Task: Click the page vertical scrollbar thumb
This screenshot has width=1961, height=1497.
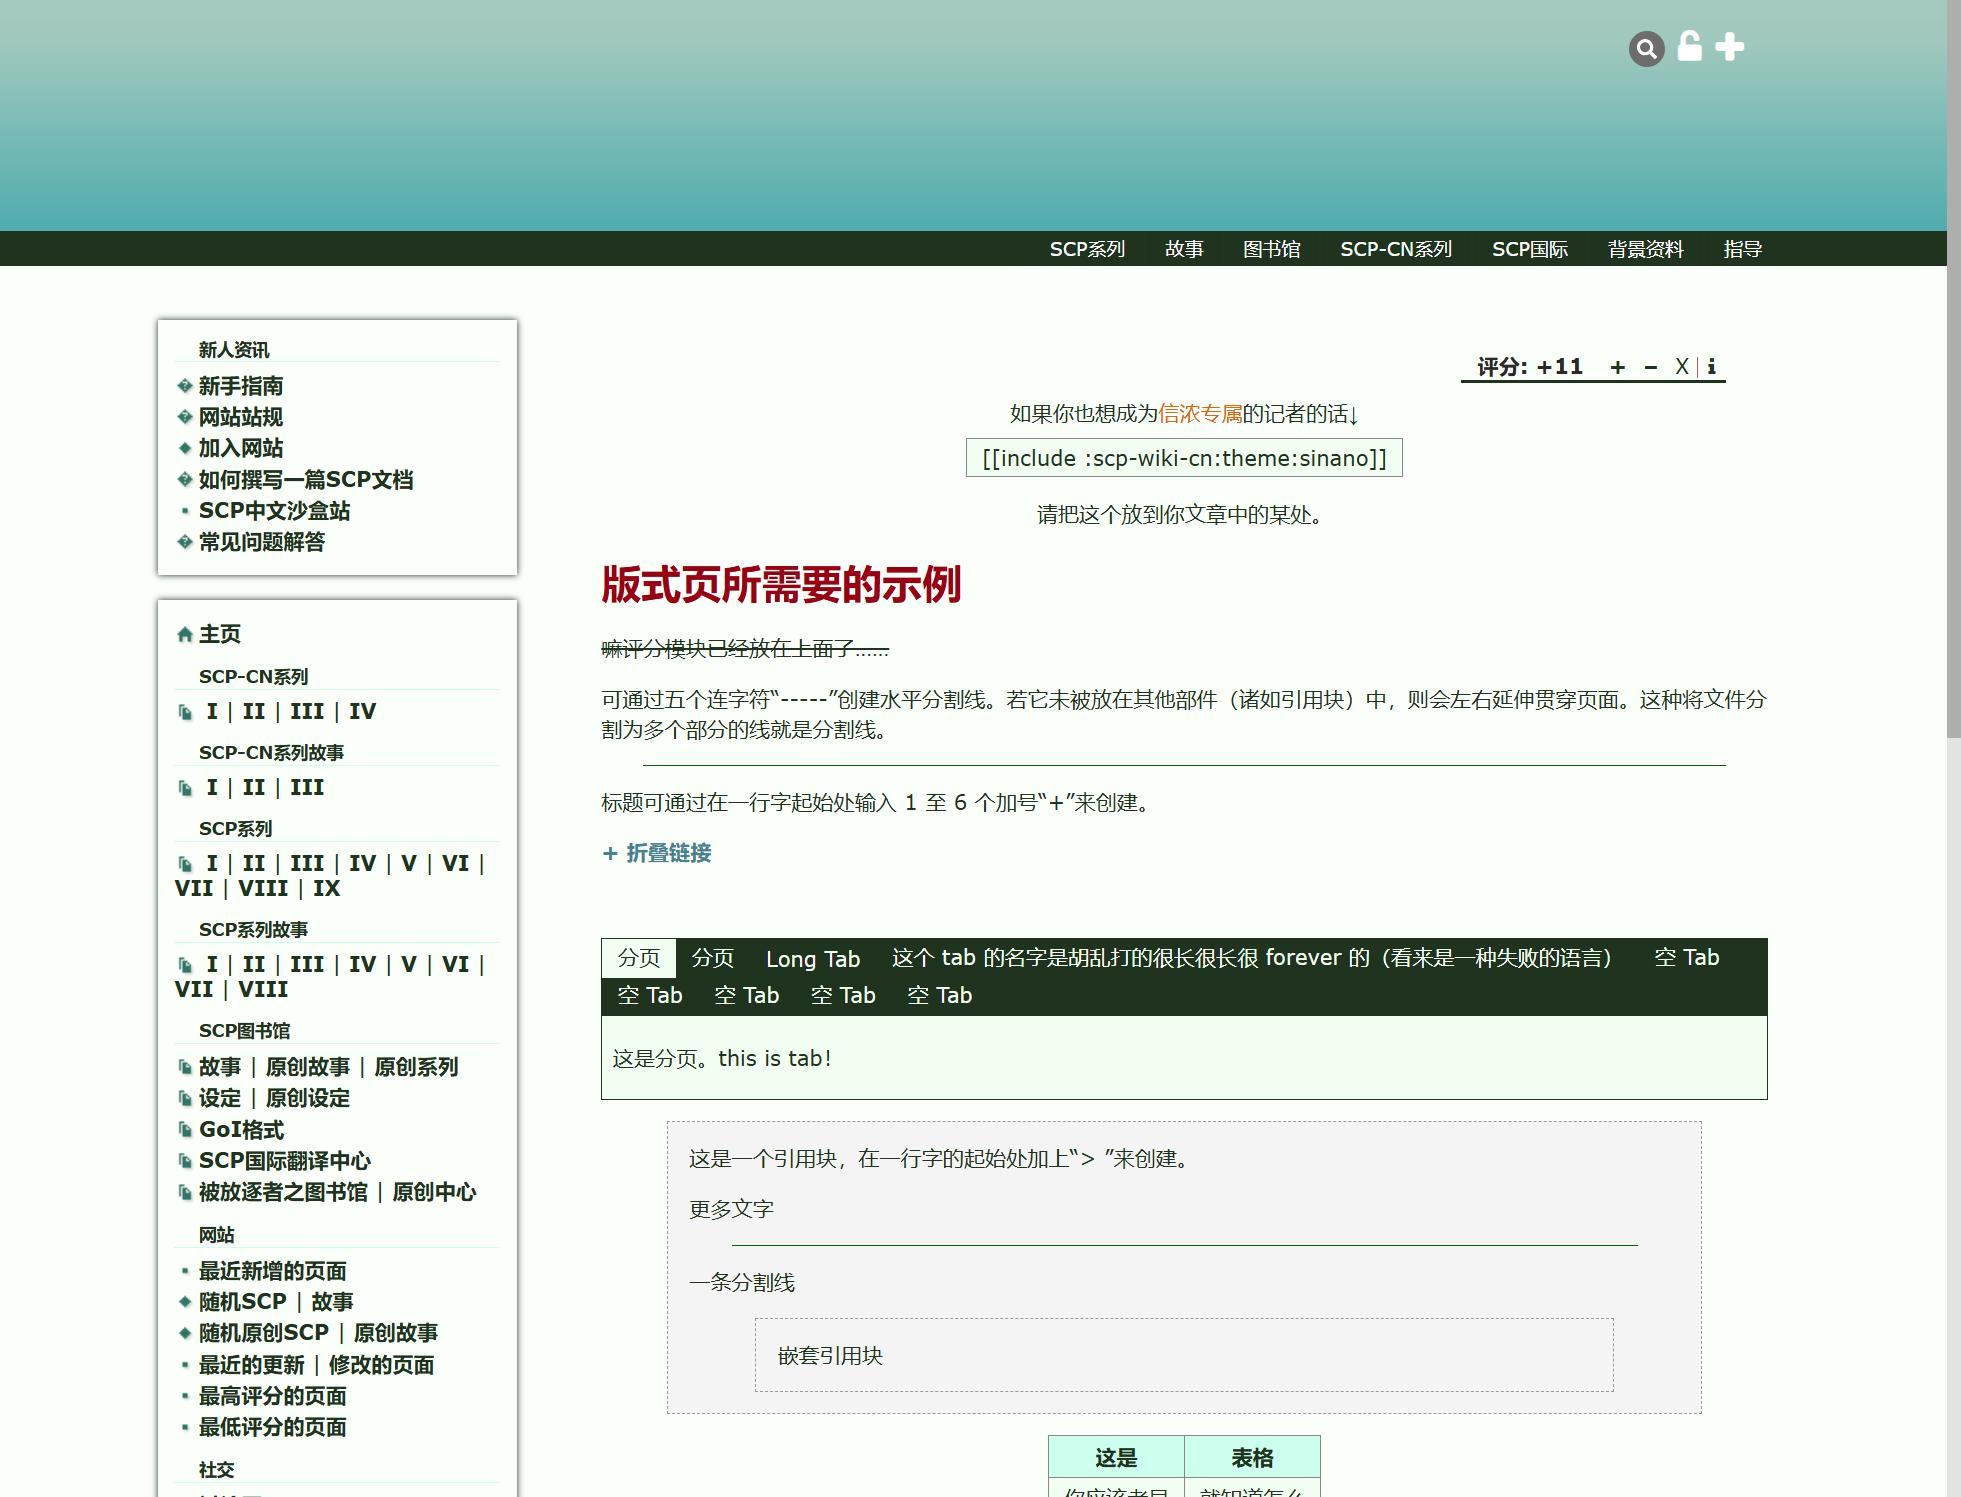Action: tap(1953, 370)
